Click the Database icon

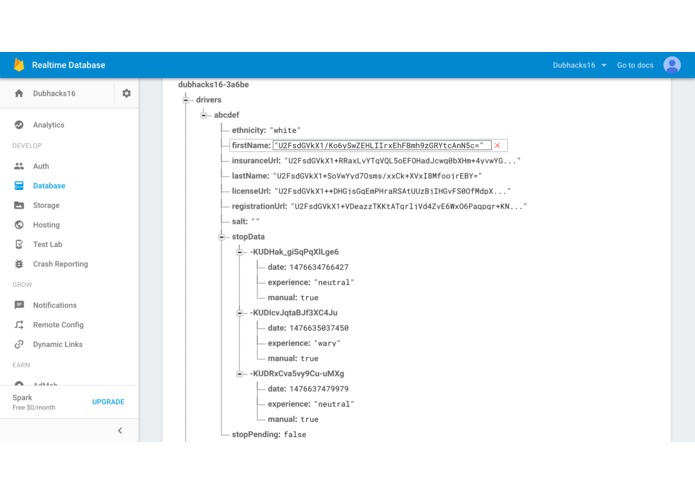(19, 186)
